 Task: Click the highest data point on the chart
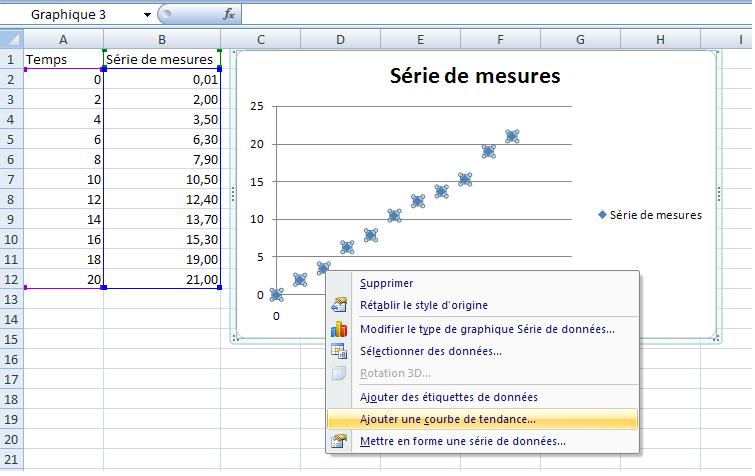click(513, 137)
